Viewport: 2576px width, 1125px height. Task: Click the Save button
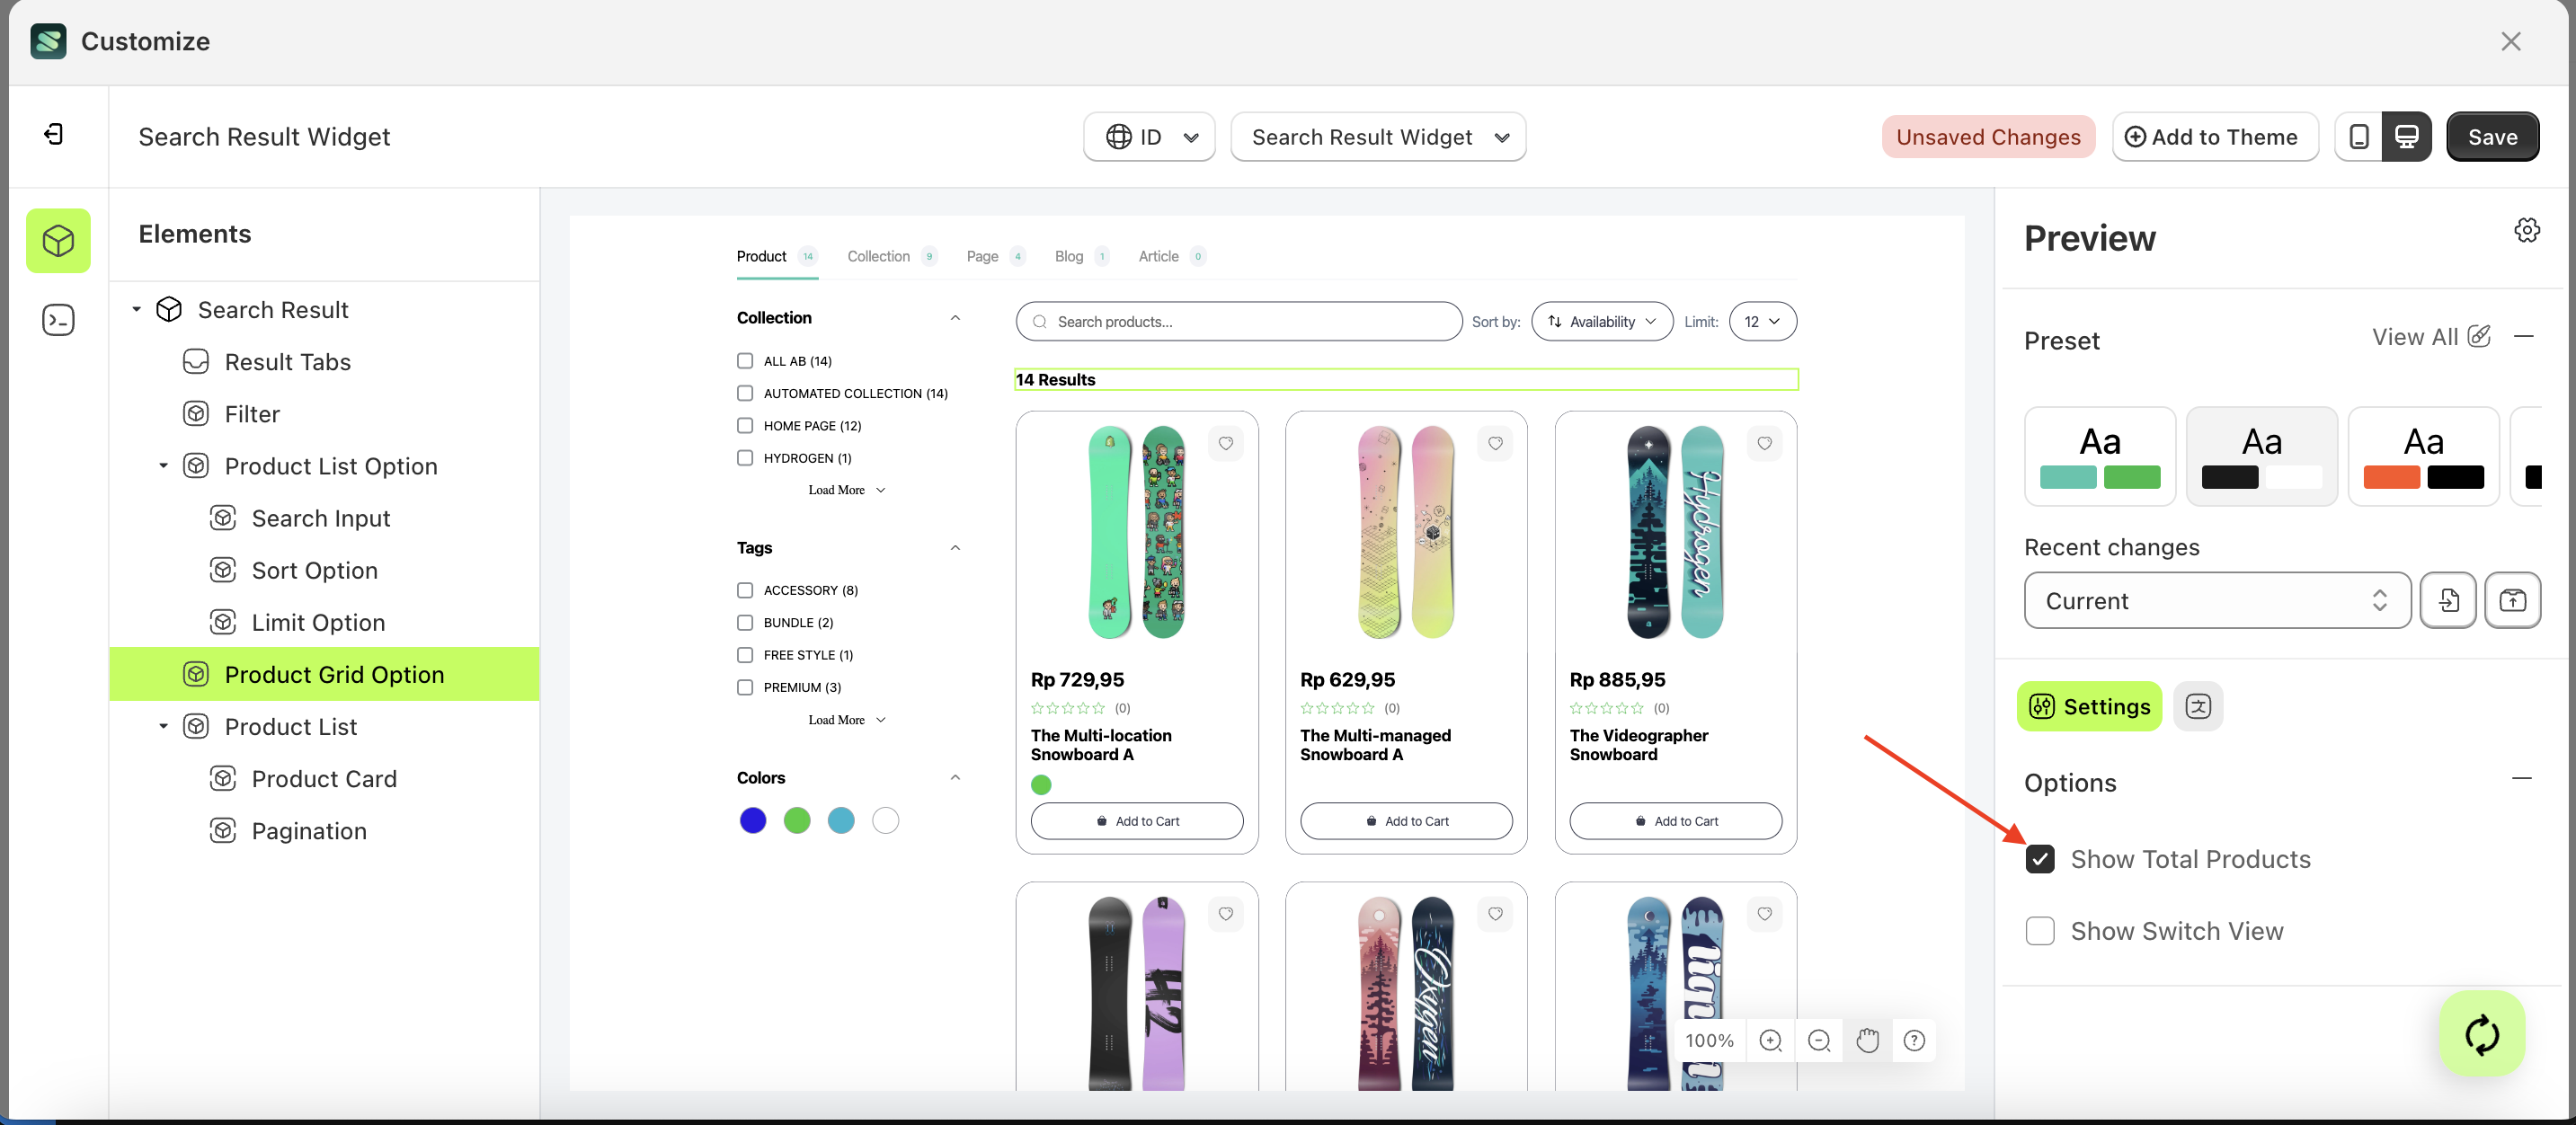[x=2492, y=136]
